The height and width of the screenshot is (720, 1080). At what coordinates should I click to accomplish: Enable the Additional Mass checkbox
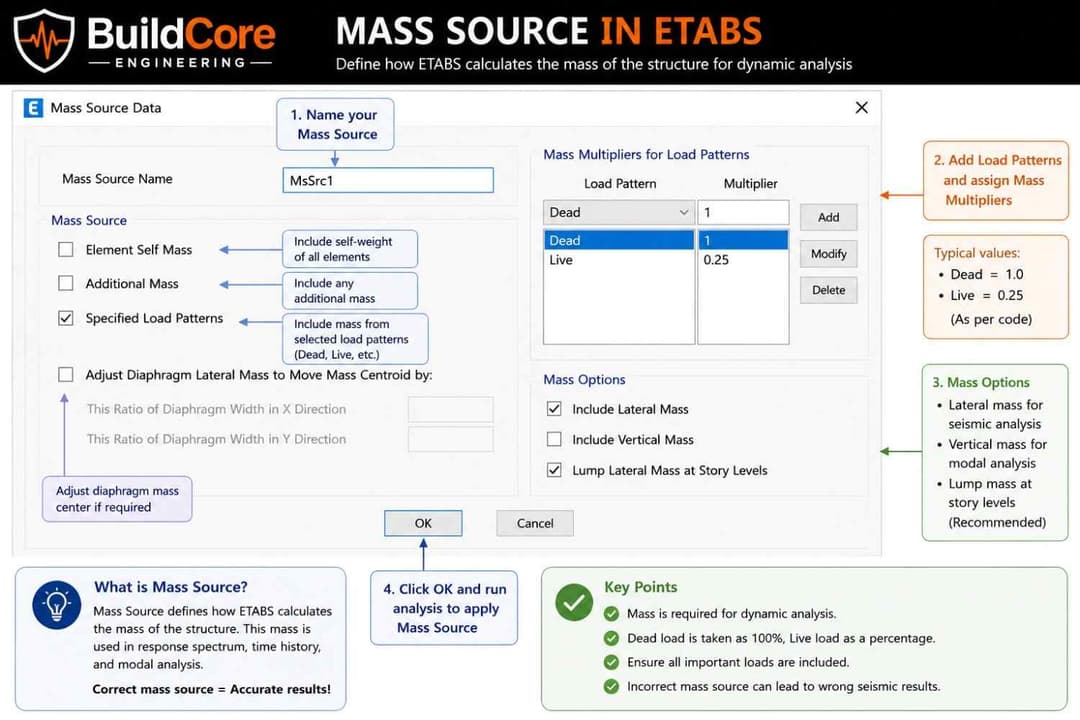click(x=65, y=283)
